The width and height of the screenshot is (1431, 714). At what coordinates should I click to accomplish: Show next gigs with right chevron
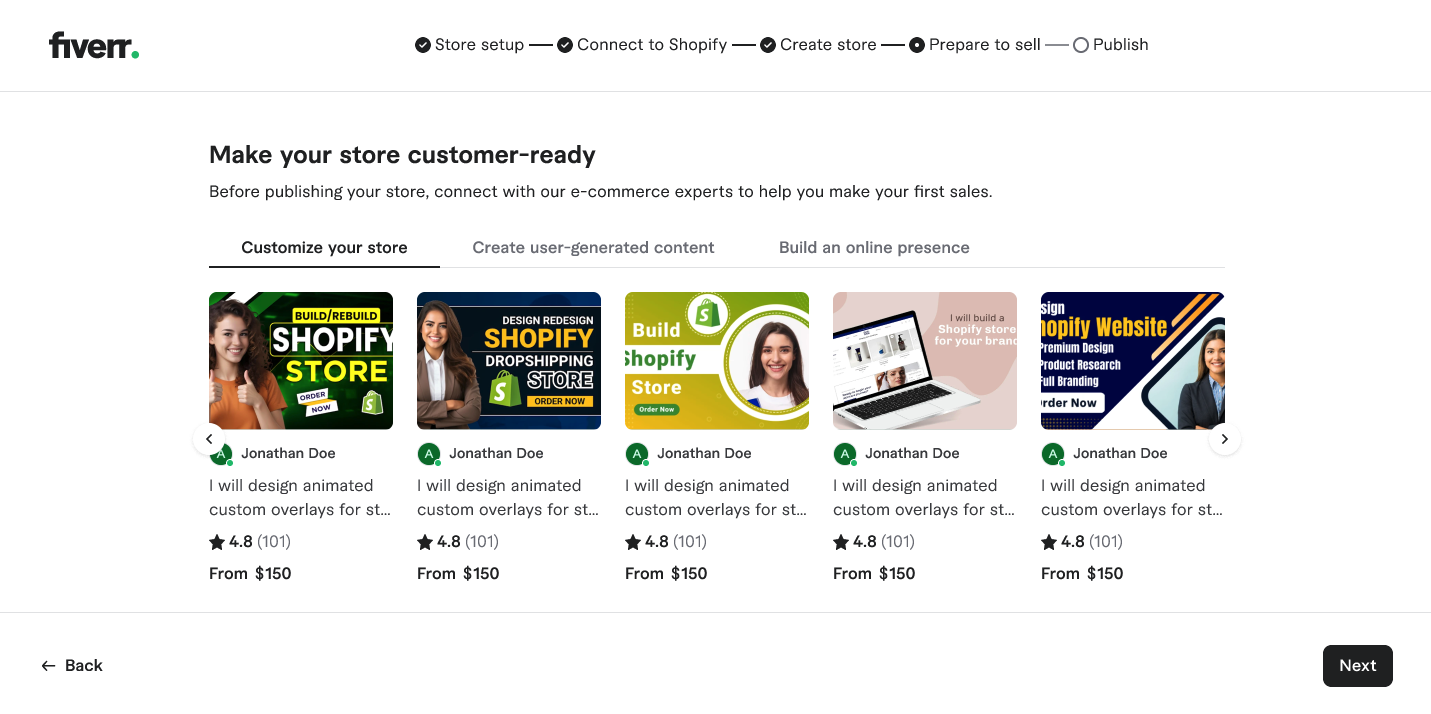pos(1225,439)
